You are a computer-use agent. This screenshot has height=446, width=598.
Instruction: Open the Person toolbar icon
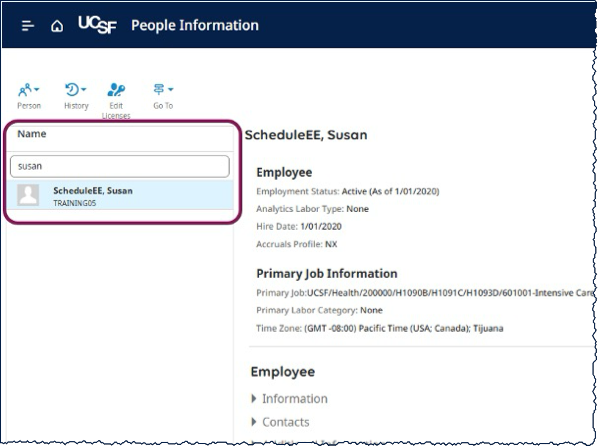point(25,90)
